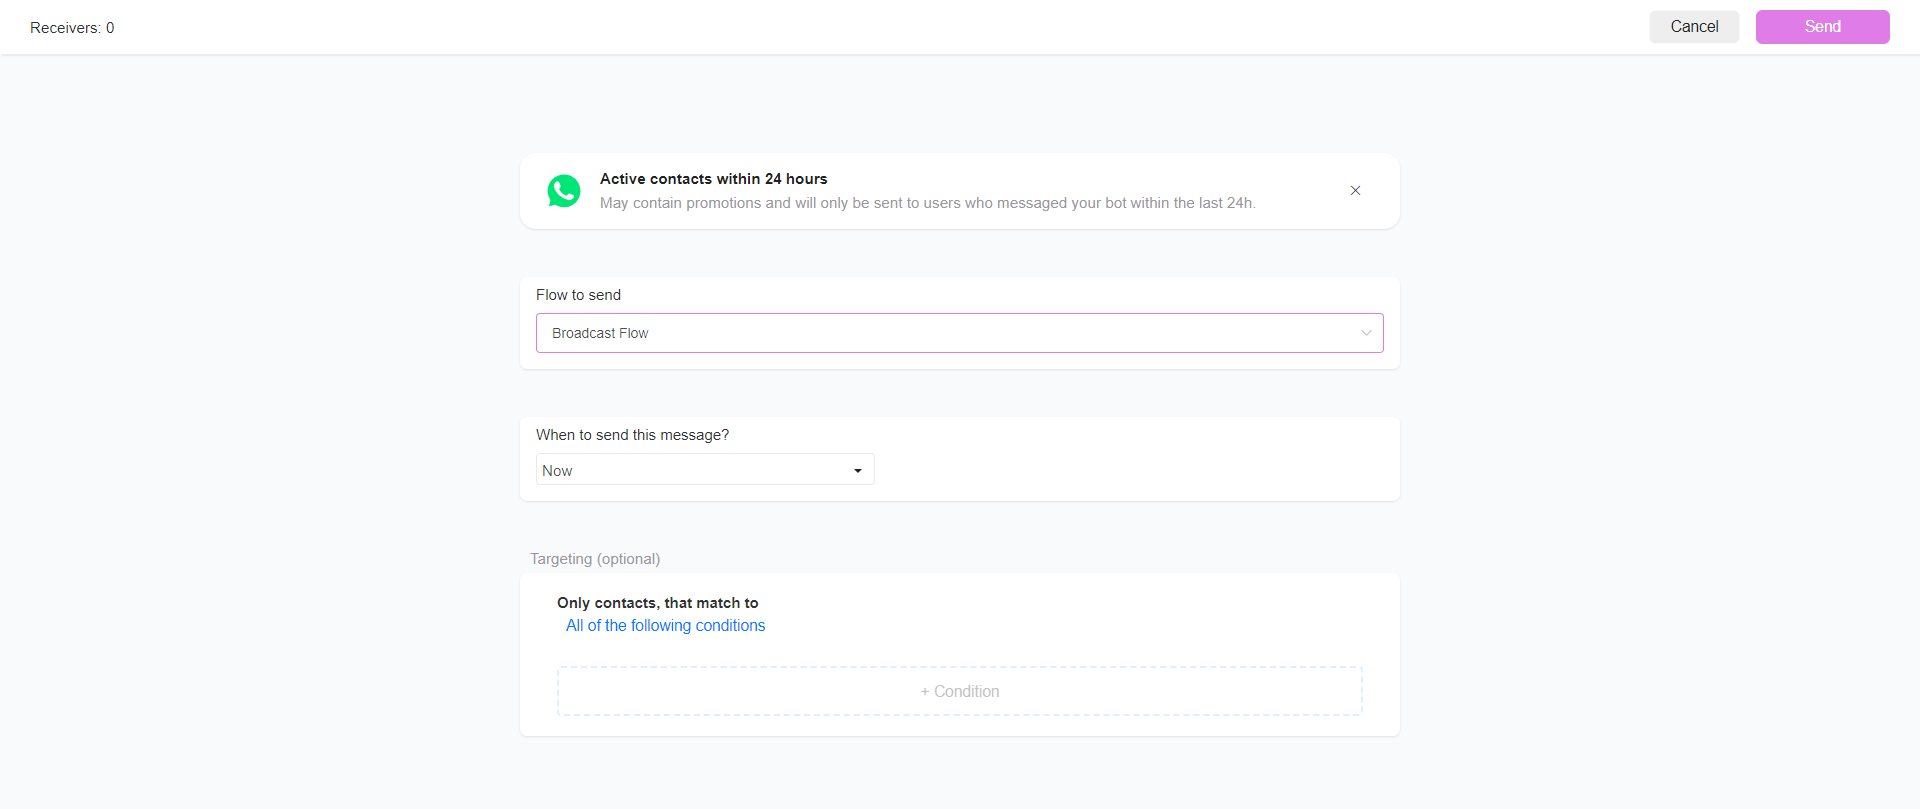
Task: Click the May contain promotions description text
Action: tap(927, 203)
